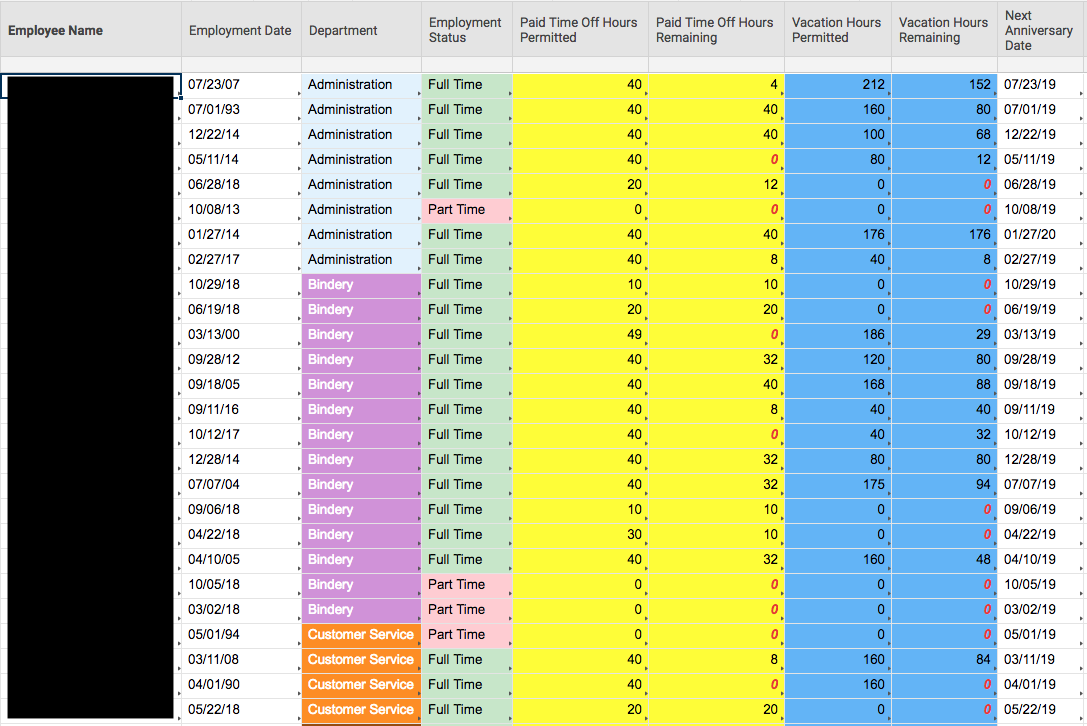This screenshot has height=726, width=1087.
Task: Click the vacation remaining value 94
Action: point(944,484)
